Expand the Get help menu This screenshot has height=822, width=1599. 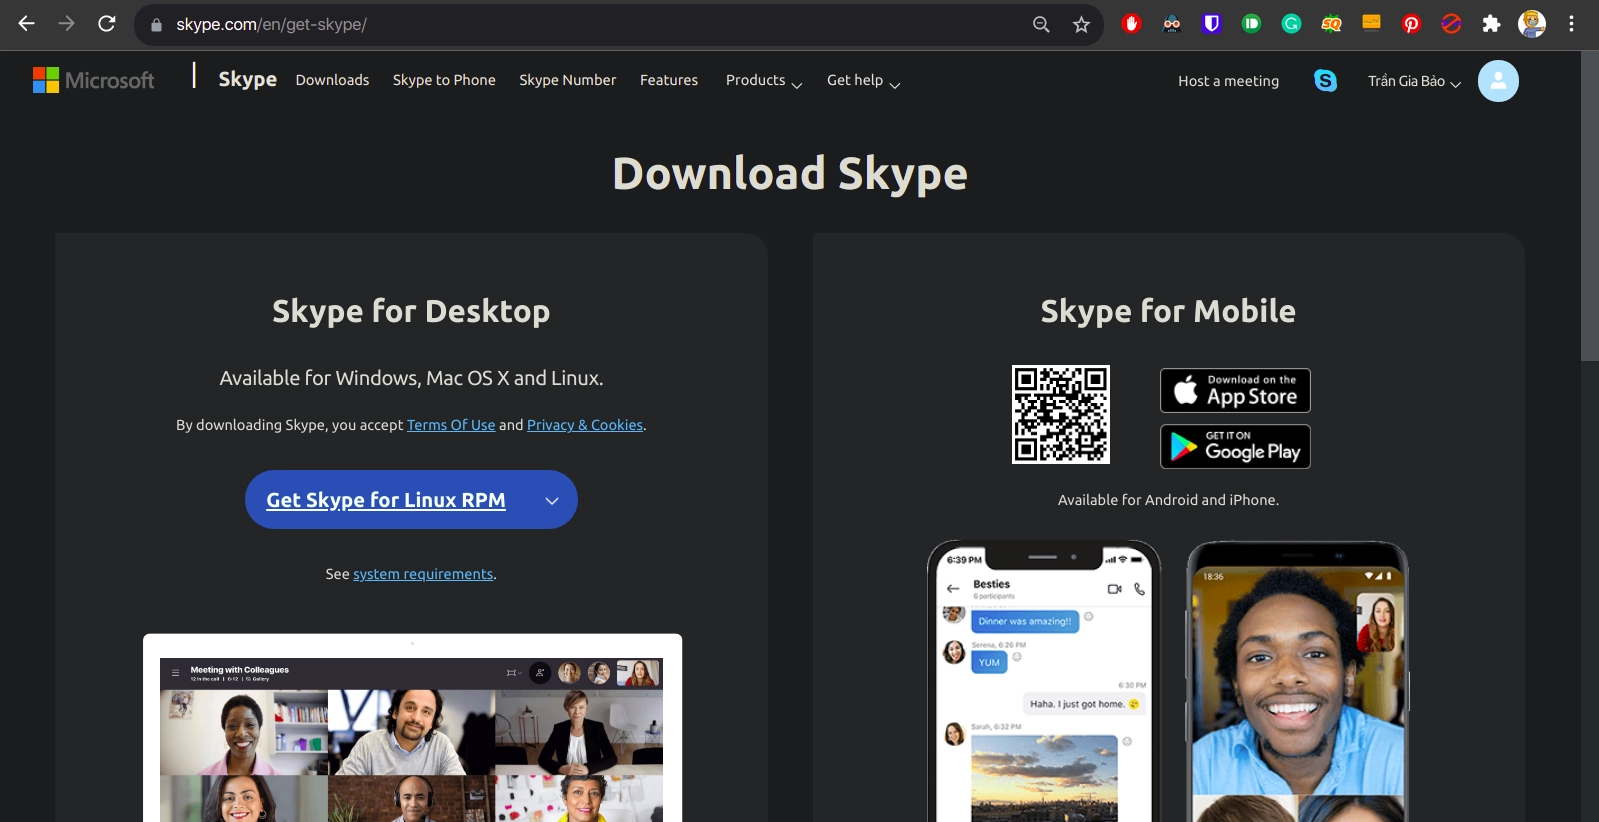pos(863,81)
